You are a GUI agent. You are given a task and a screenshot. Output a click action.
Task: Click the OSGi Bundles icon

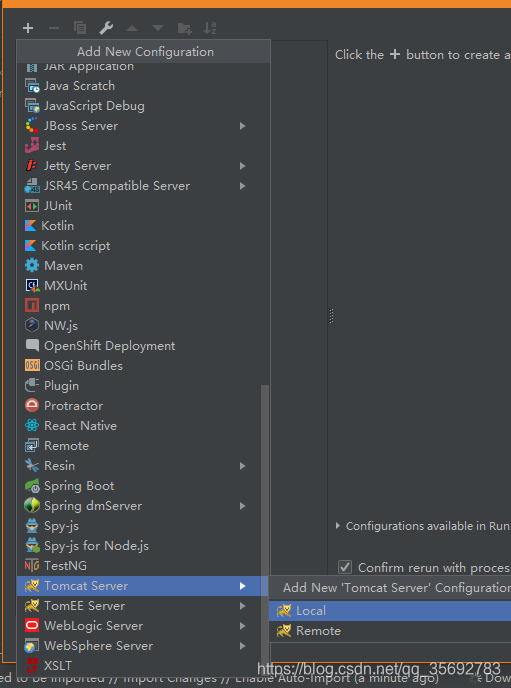click(32, 366)
